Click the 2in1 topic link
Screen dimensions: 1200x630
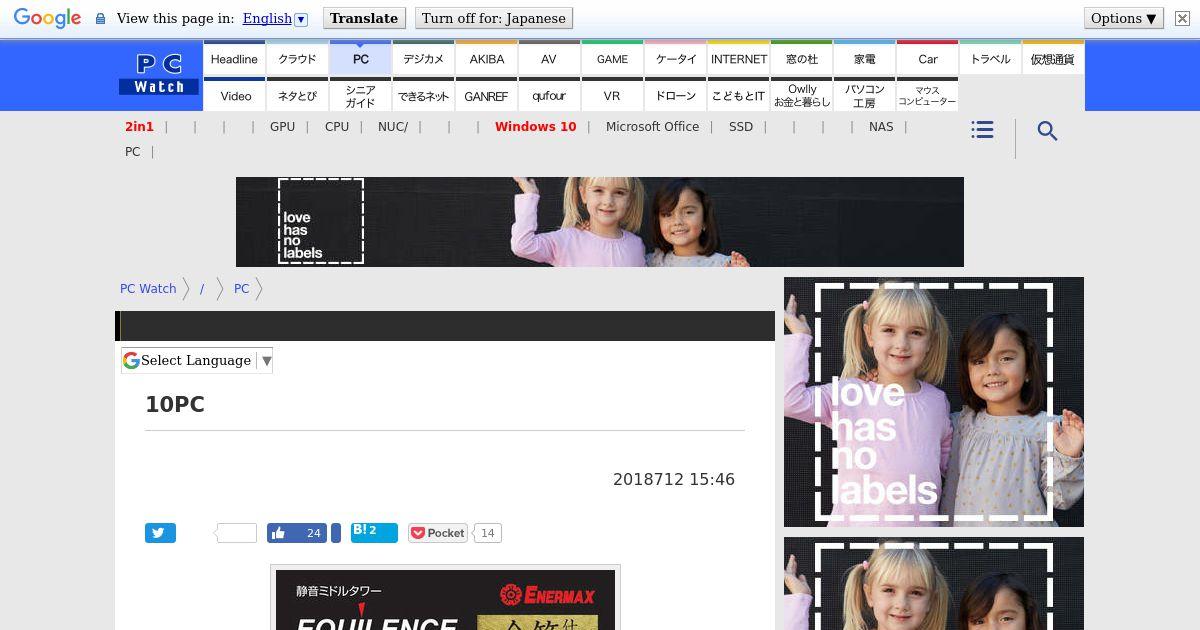coord(139,127)
